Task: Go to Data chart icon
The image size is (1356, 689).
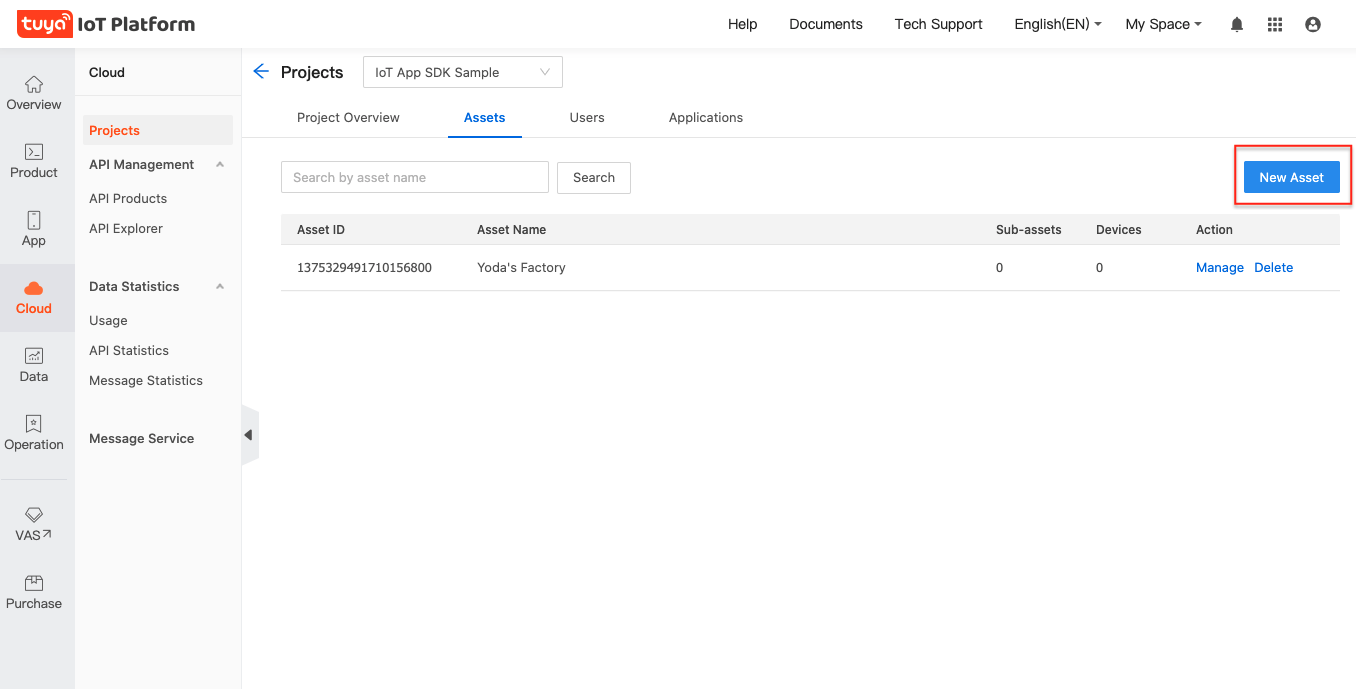Action: (34, 357)
